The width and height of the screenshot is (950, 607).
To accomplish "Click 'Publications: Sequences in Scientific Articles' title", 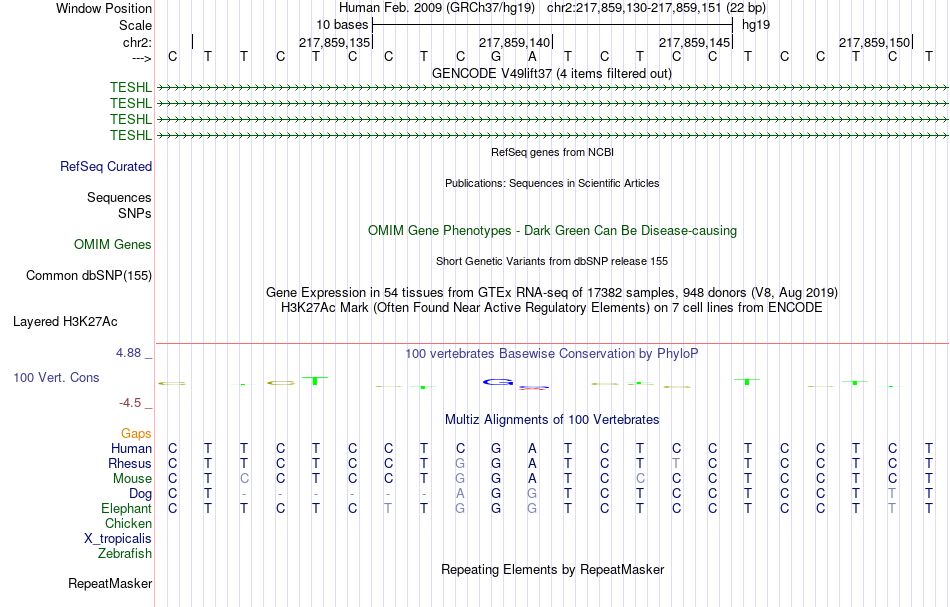I will pos(552,183).
